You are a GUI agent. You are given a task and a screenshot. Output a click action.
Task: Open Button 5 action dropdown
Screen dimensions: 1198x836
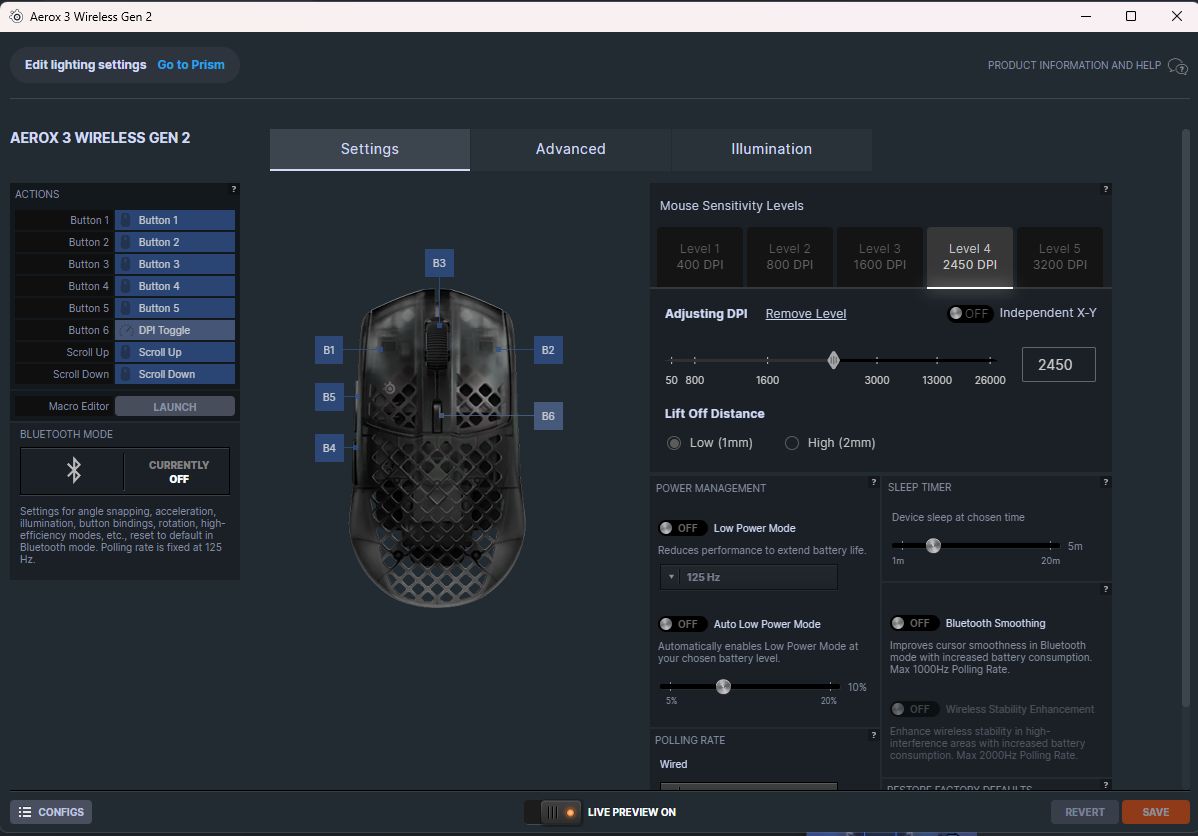(x=175, y=308)
